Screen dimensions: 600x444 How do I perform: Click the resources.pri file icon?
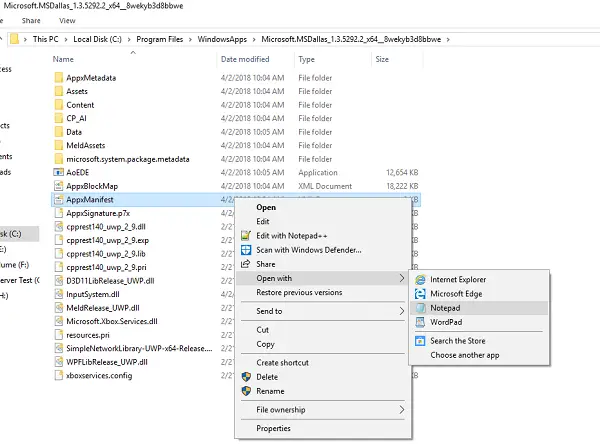pos(59,335)
